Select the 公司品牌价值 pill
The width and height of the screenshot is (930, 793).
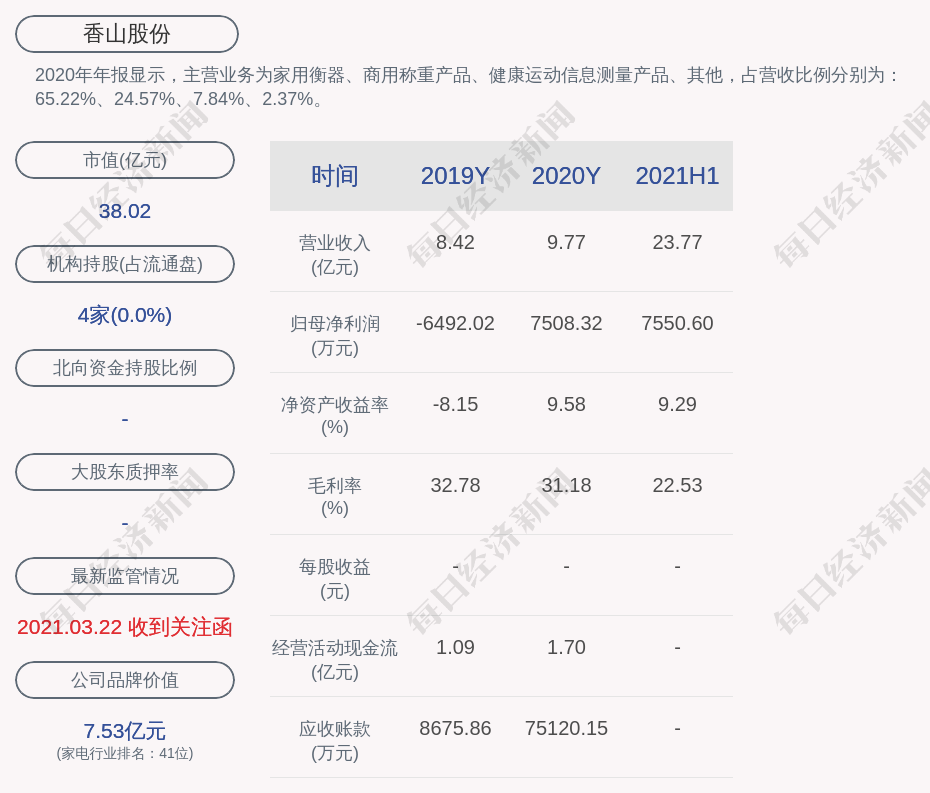pos(125,680)
